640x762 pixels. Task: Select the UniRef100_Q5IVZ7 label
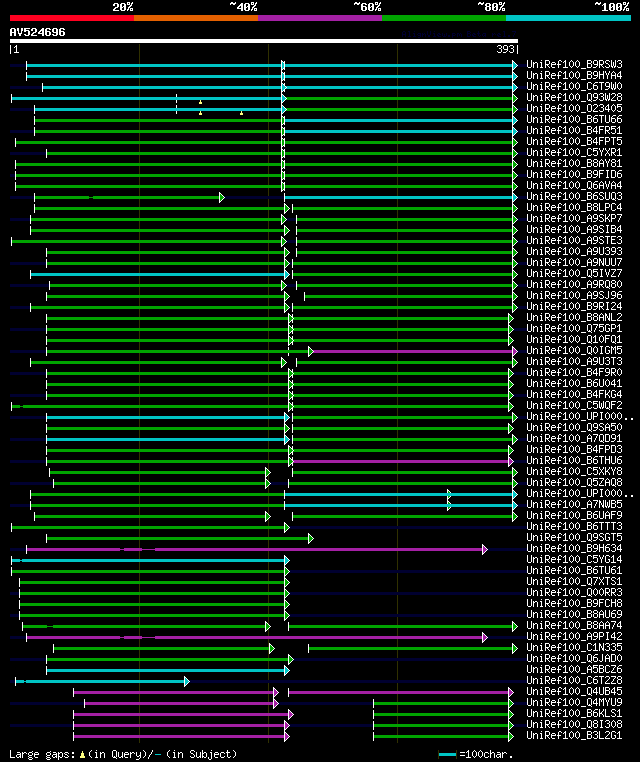[574, 273]
